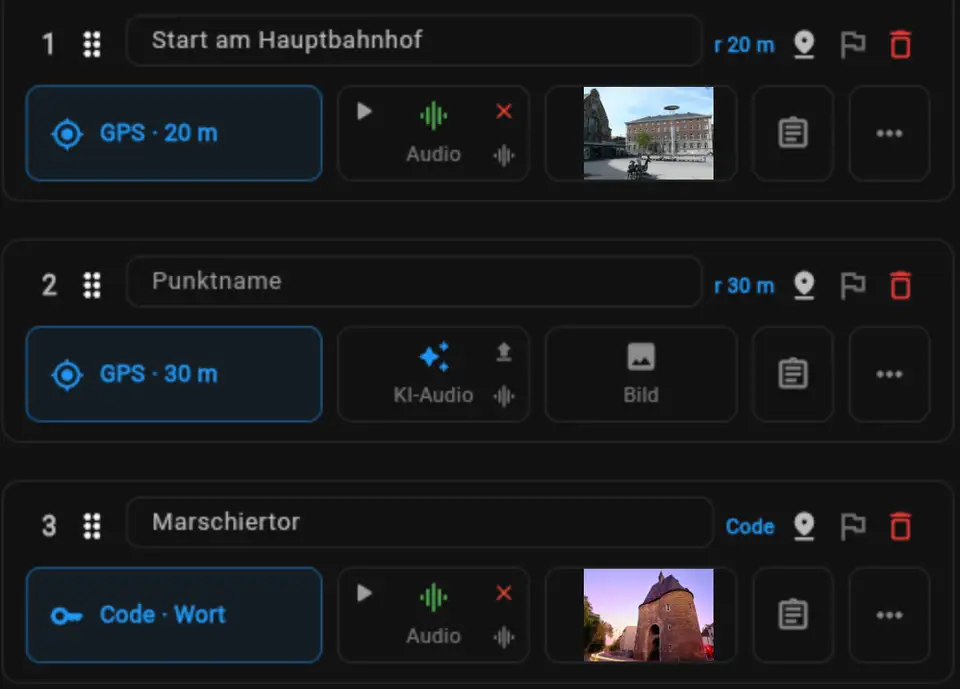Open the notes clipboard for point 1
Viewport: 960px width, 689px height.
[793, 133]
